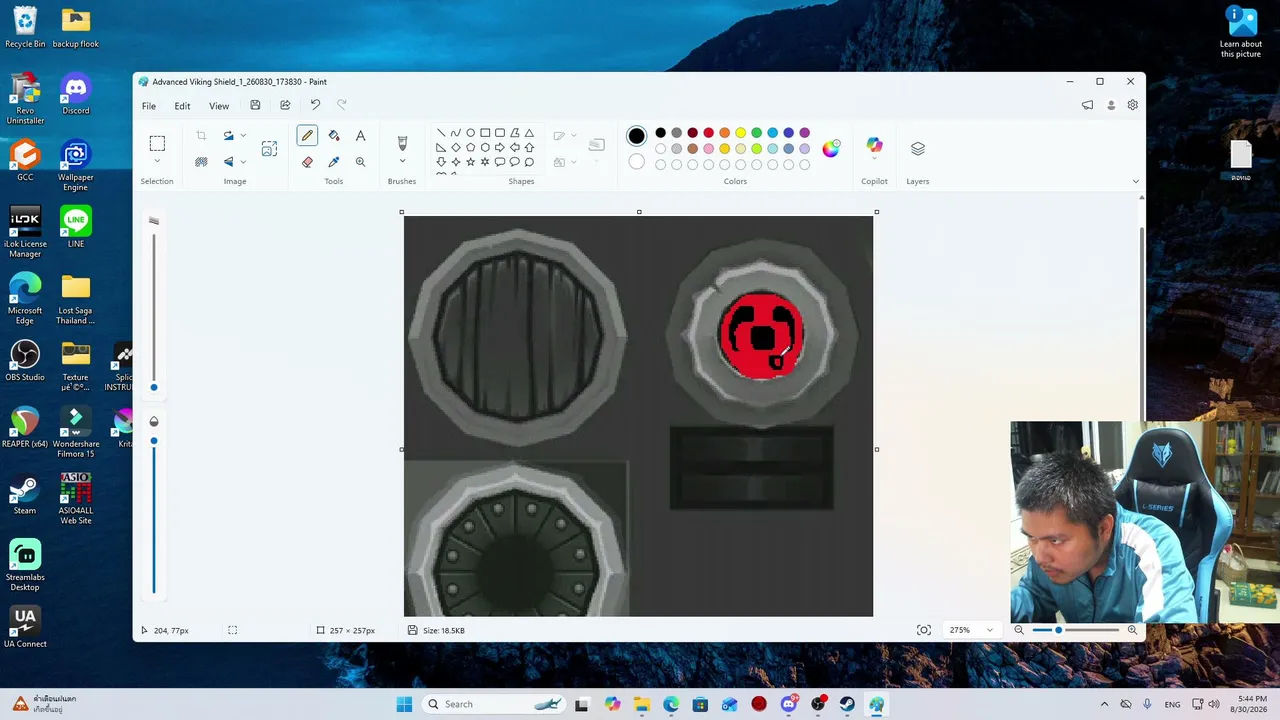Select the Fill bucket tool
The image size is (1280, 720).
pyautogui.click(x=334, y=136)
